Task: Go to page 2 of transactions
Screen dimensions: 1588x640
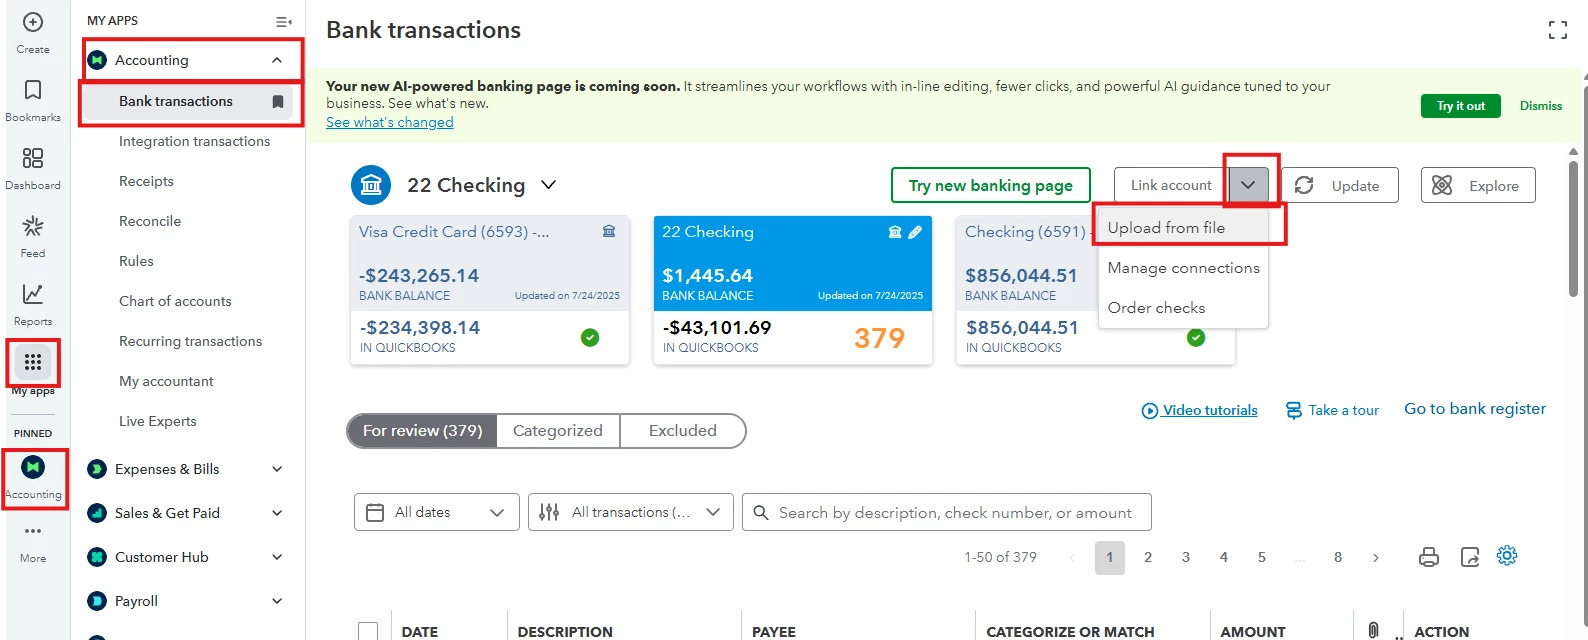Action: [1148, 558]
